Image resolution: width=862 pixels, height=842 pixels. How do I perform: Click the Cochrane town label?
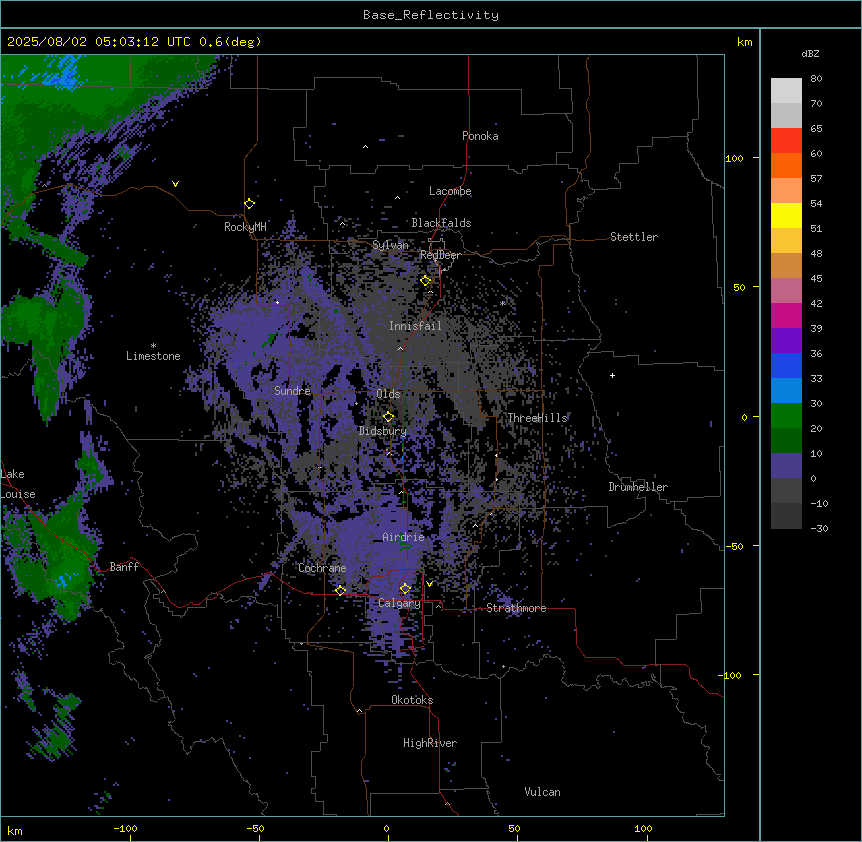coord(322,568)
